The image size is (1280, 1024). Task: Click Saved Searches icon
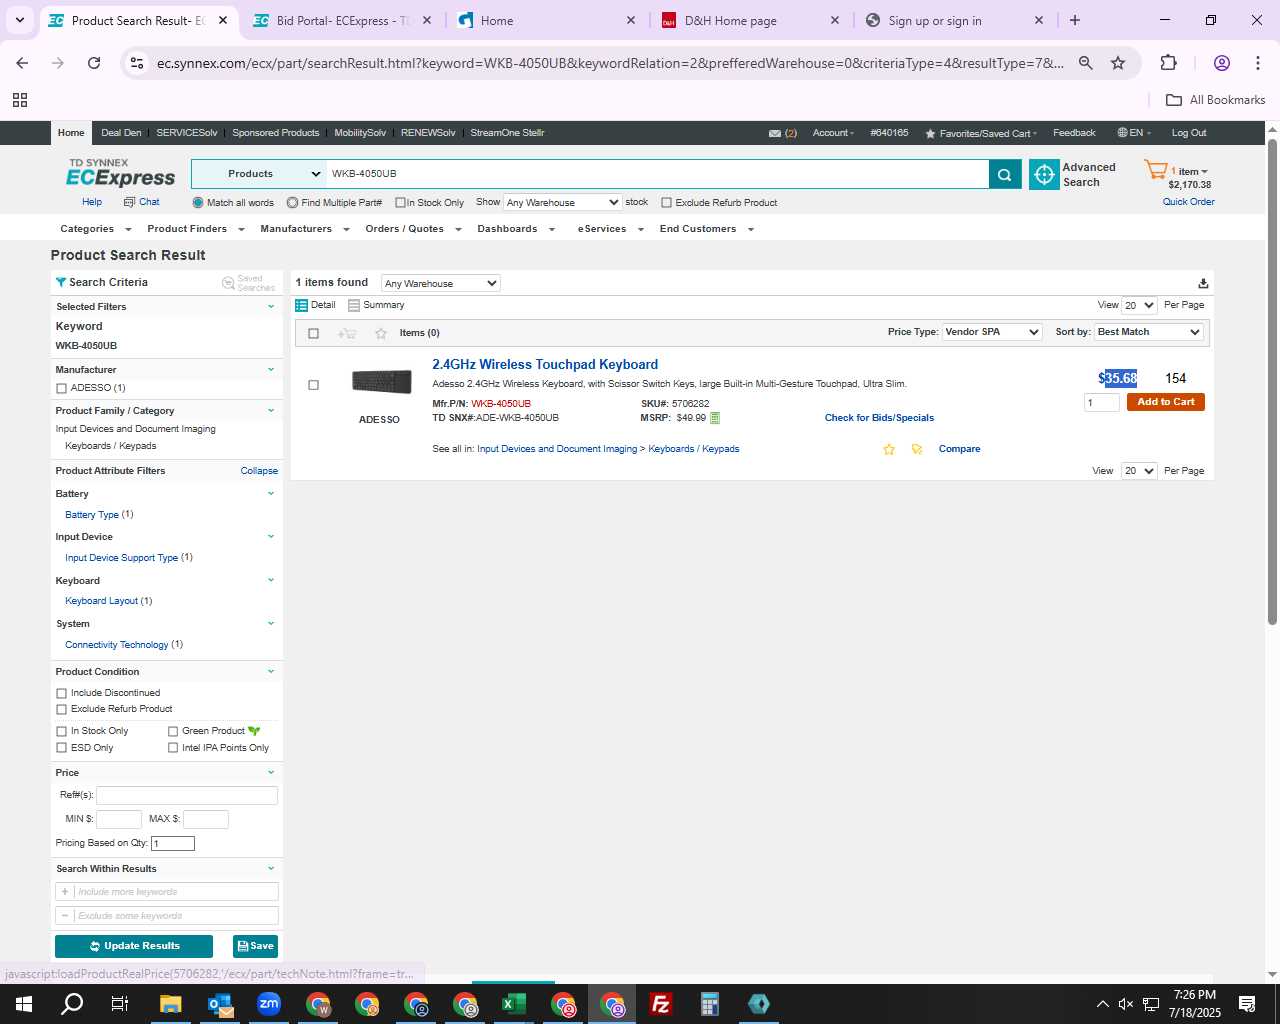click(228, 283)
